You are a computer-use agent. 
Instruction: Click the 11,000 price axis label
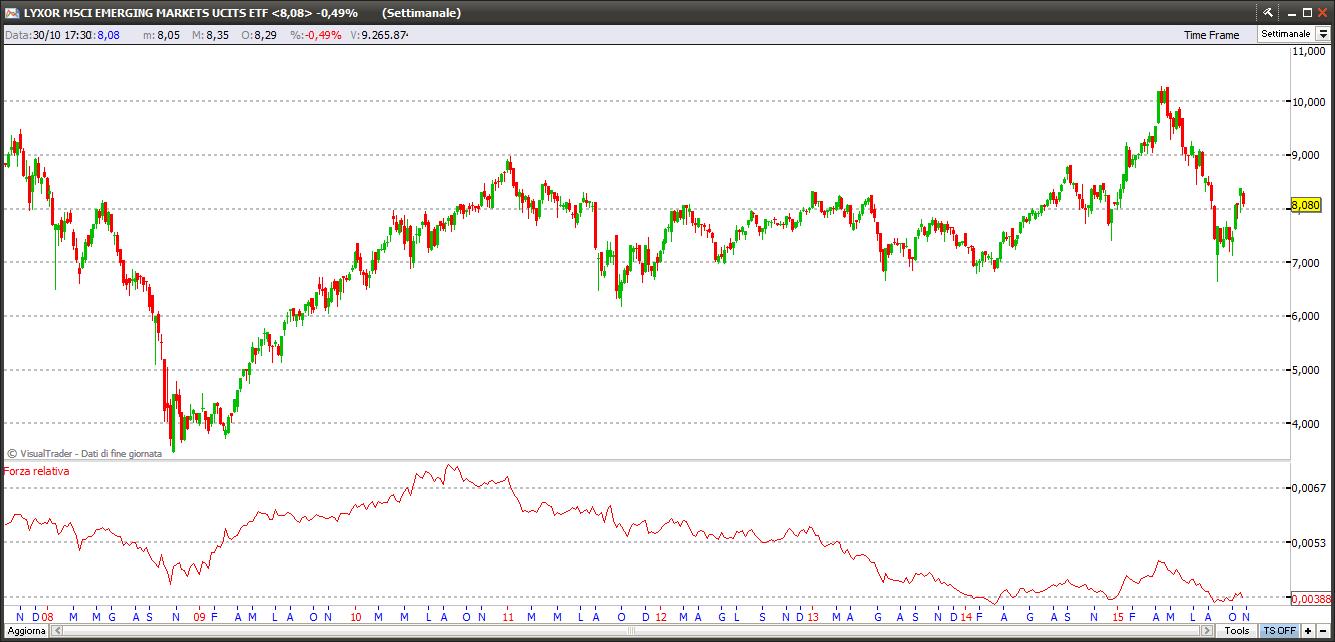click(1309, 51)
